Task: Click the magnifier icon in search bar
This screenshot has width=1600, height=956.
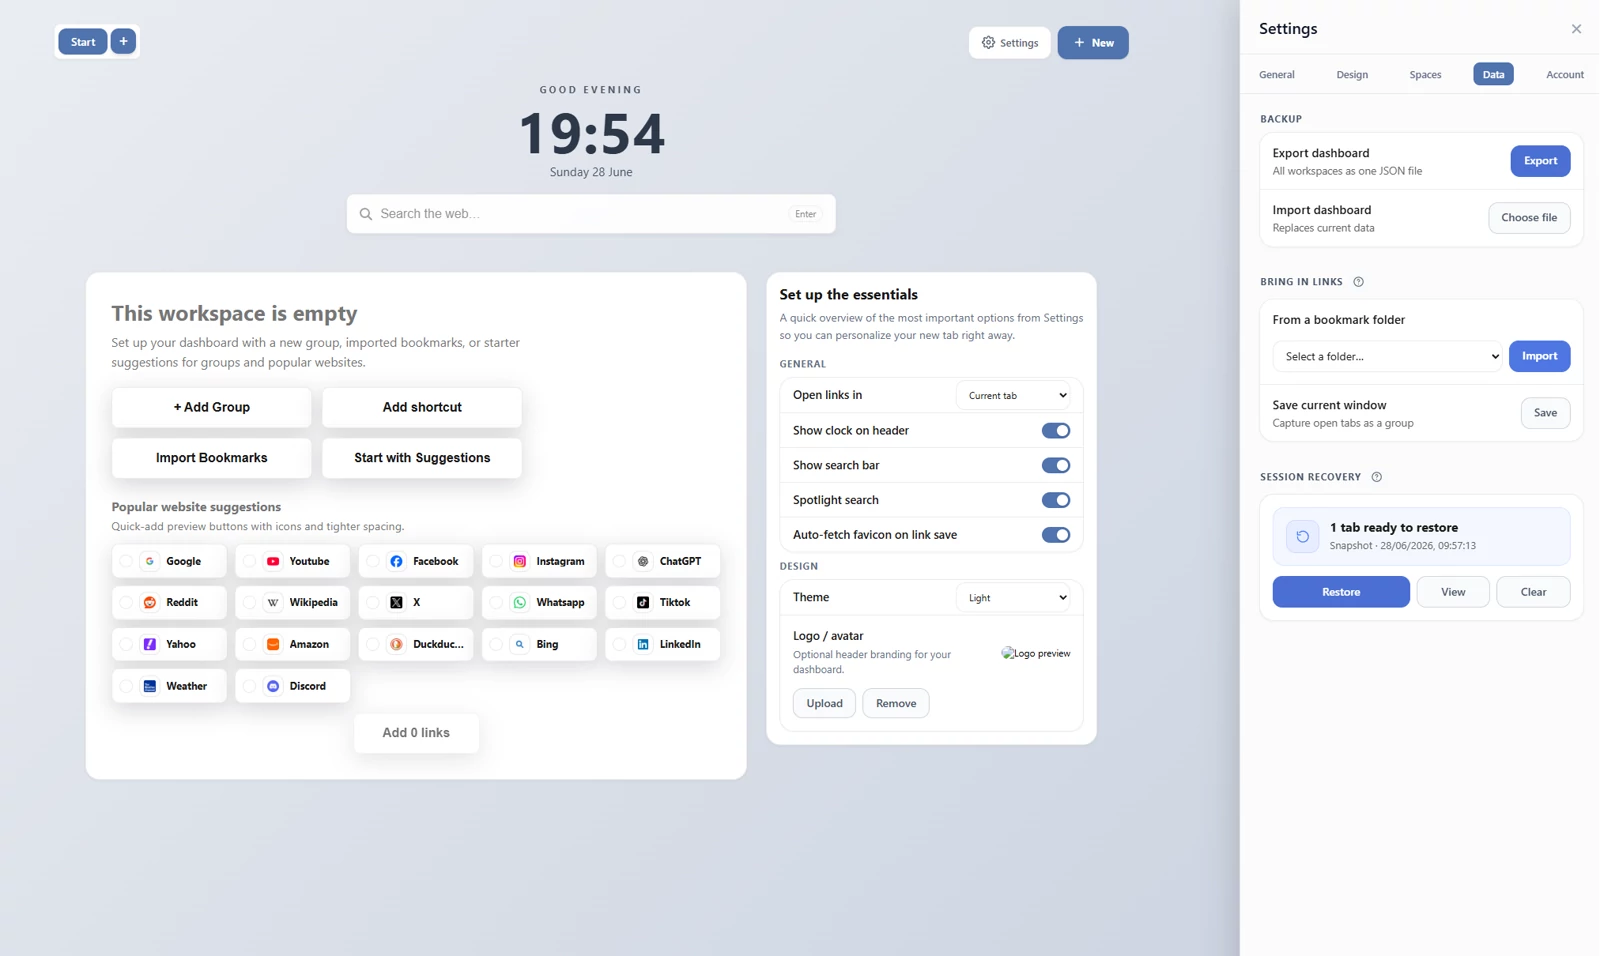Action: (366, 214)
